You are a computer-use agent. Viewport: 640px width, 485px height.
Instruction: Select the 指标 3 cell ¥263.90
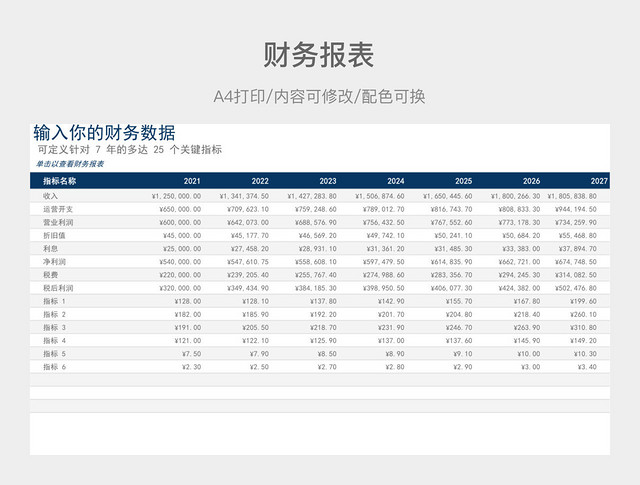click(526, 327)
